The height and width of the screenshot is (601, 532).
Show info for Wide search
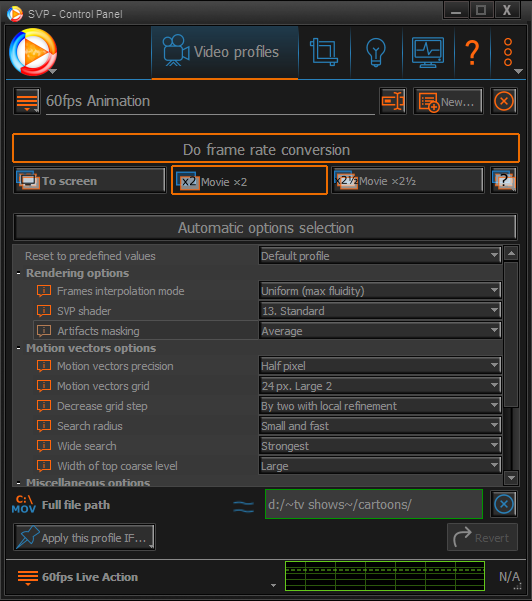coord(44,446)
